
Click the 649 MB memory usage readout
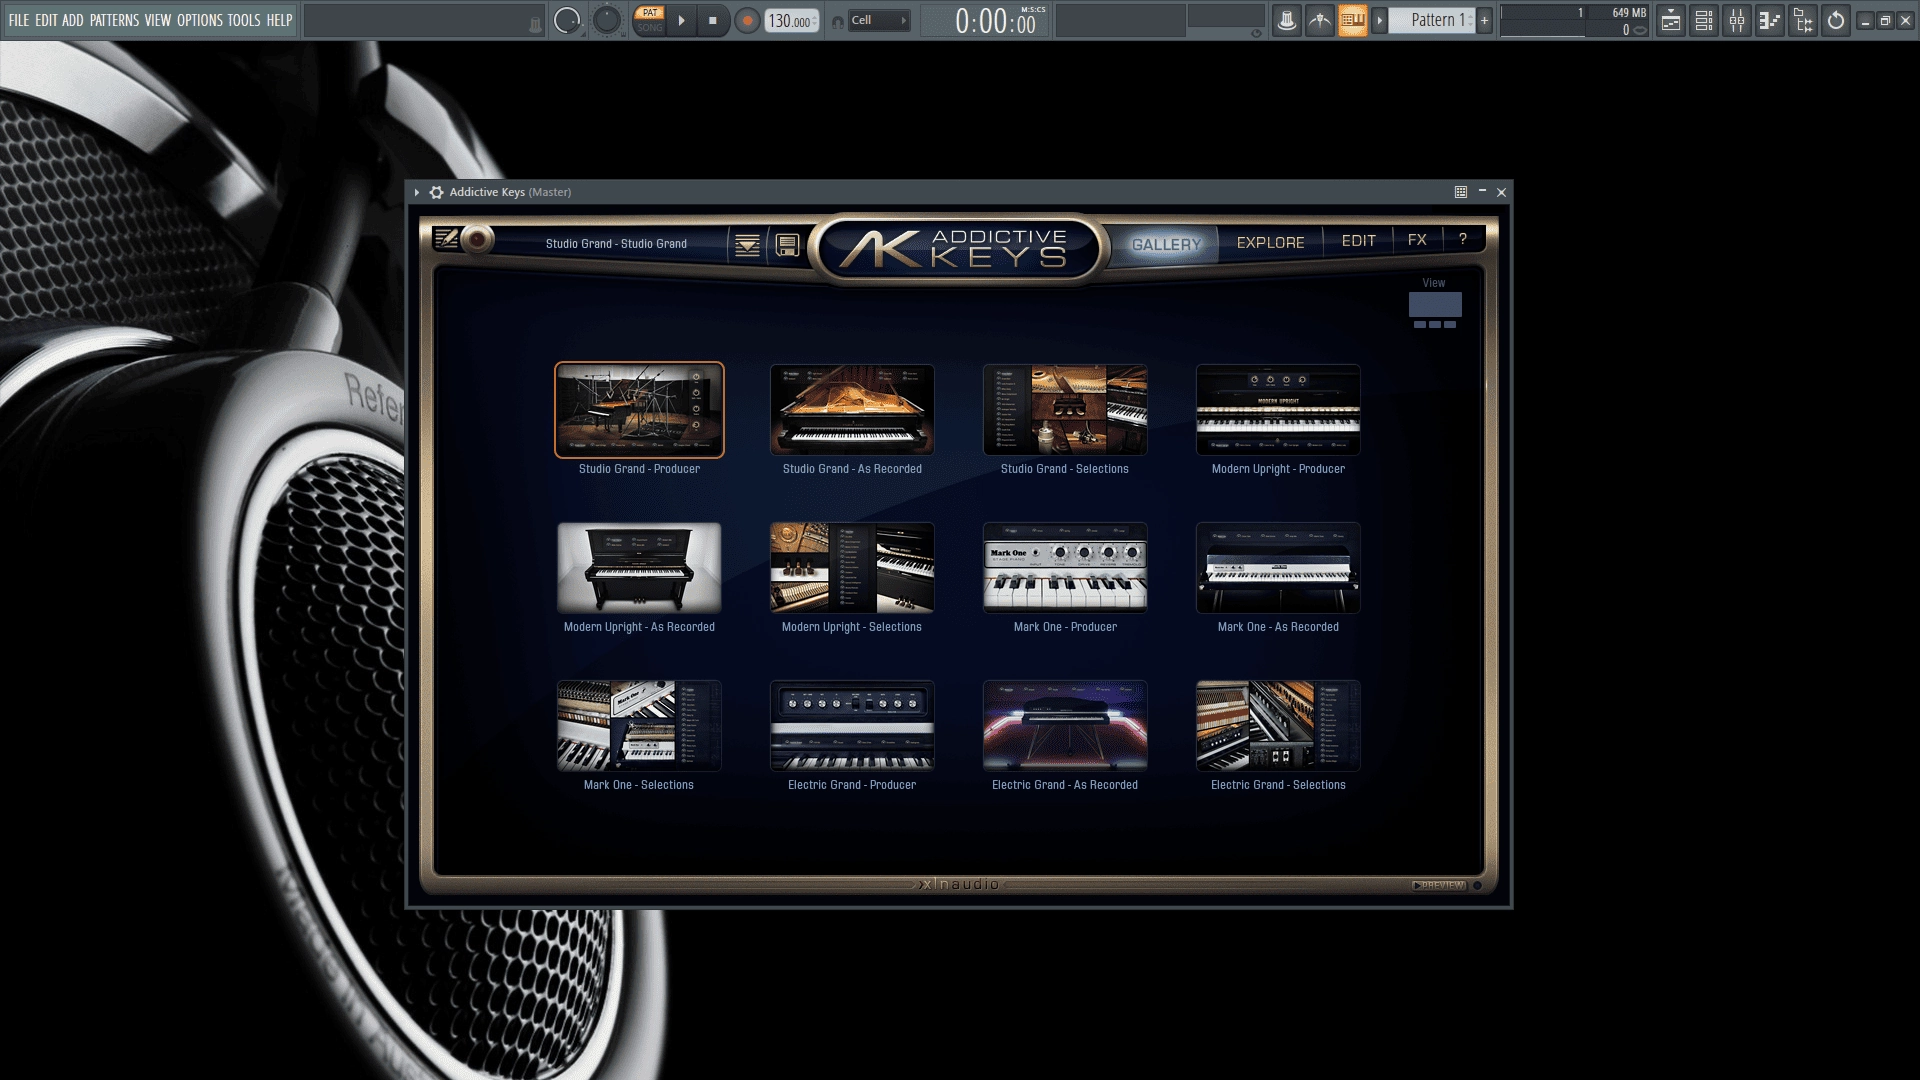click(1628, 13)
